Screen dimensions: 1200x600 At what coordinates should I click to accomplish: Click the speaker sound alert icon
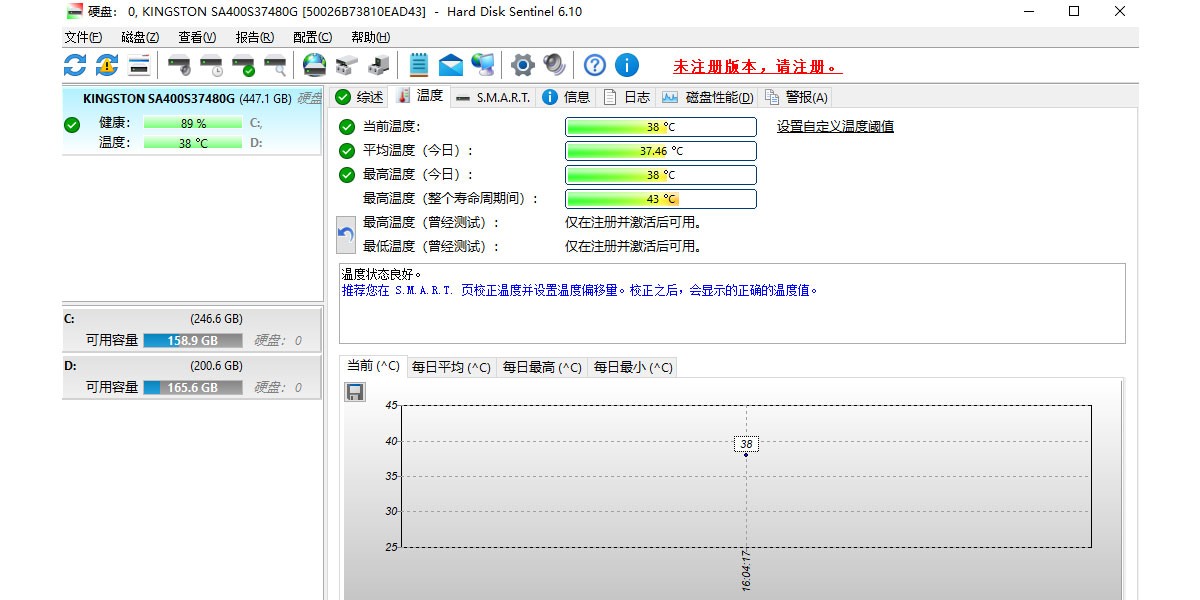[x=554, y=66]
